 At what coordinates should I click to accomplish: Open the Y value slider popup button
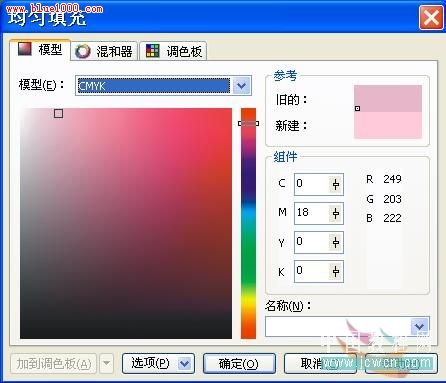[x=336, y=242]
